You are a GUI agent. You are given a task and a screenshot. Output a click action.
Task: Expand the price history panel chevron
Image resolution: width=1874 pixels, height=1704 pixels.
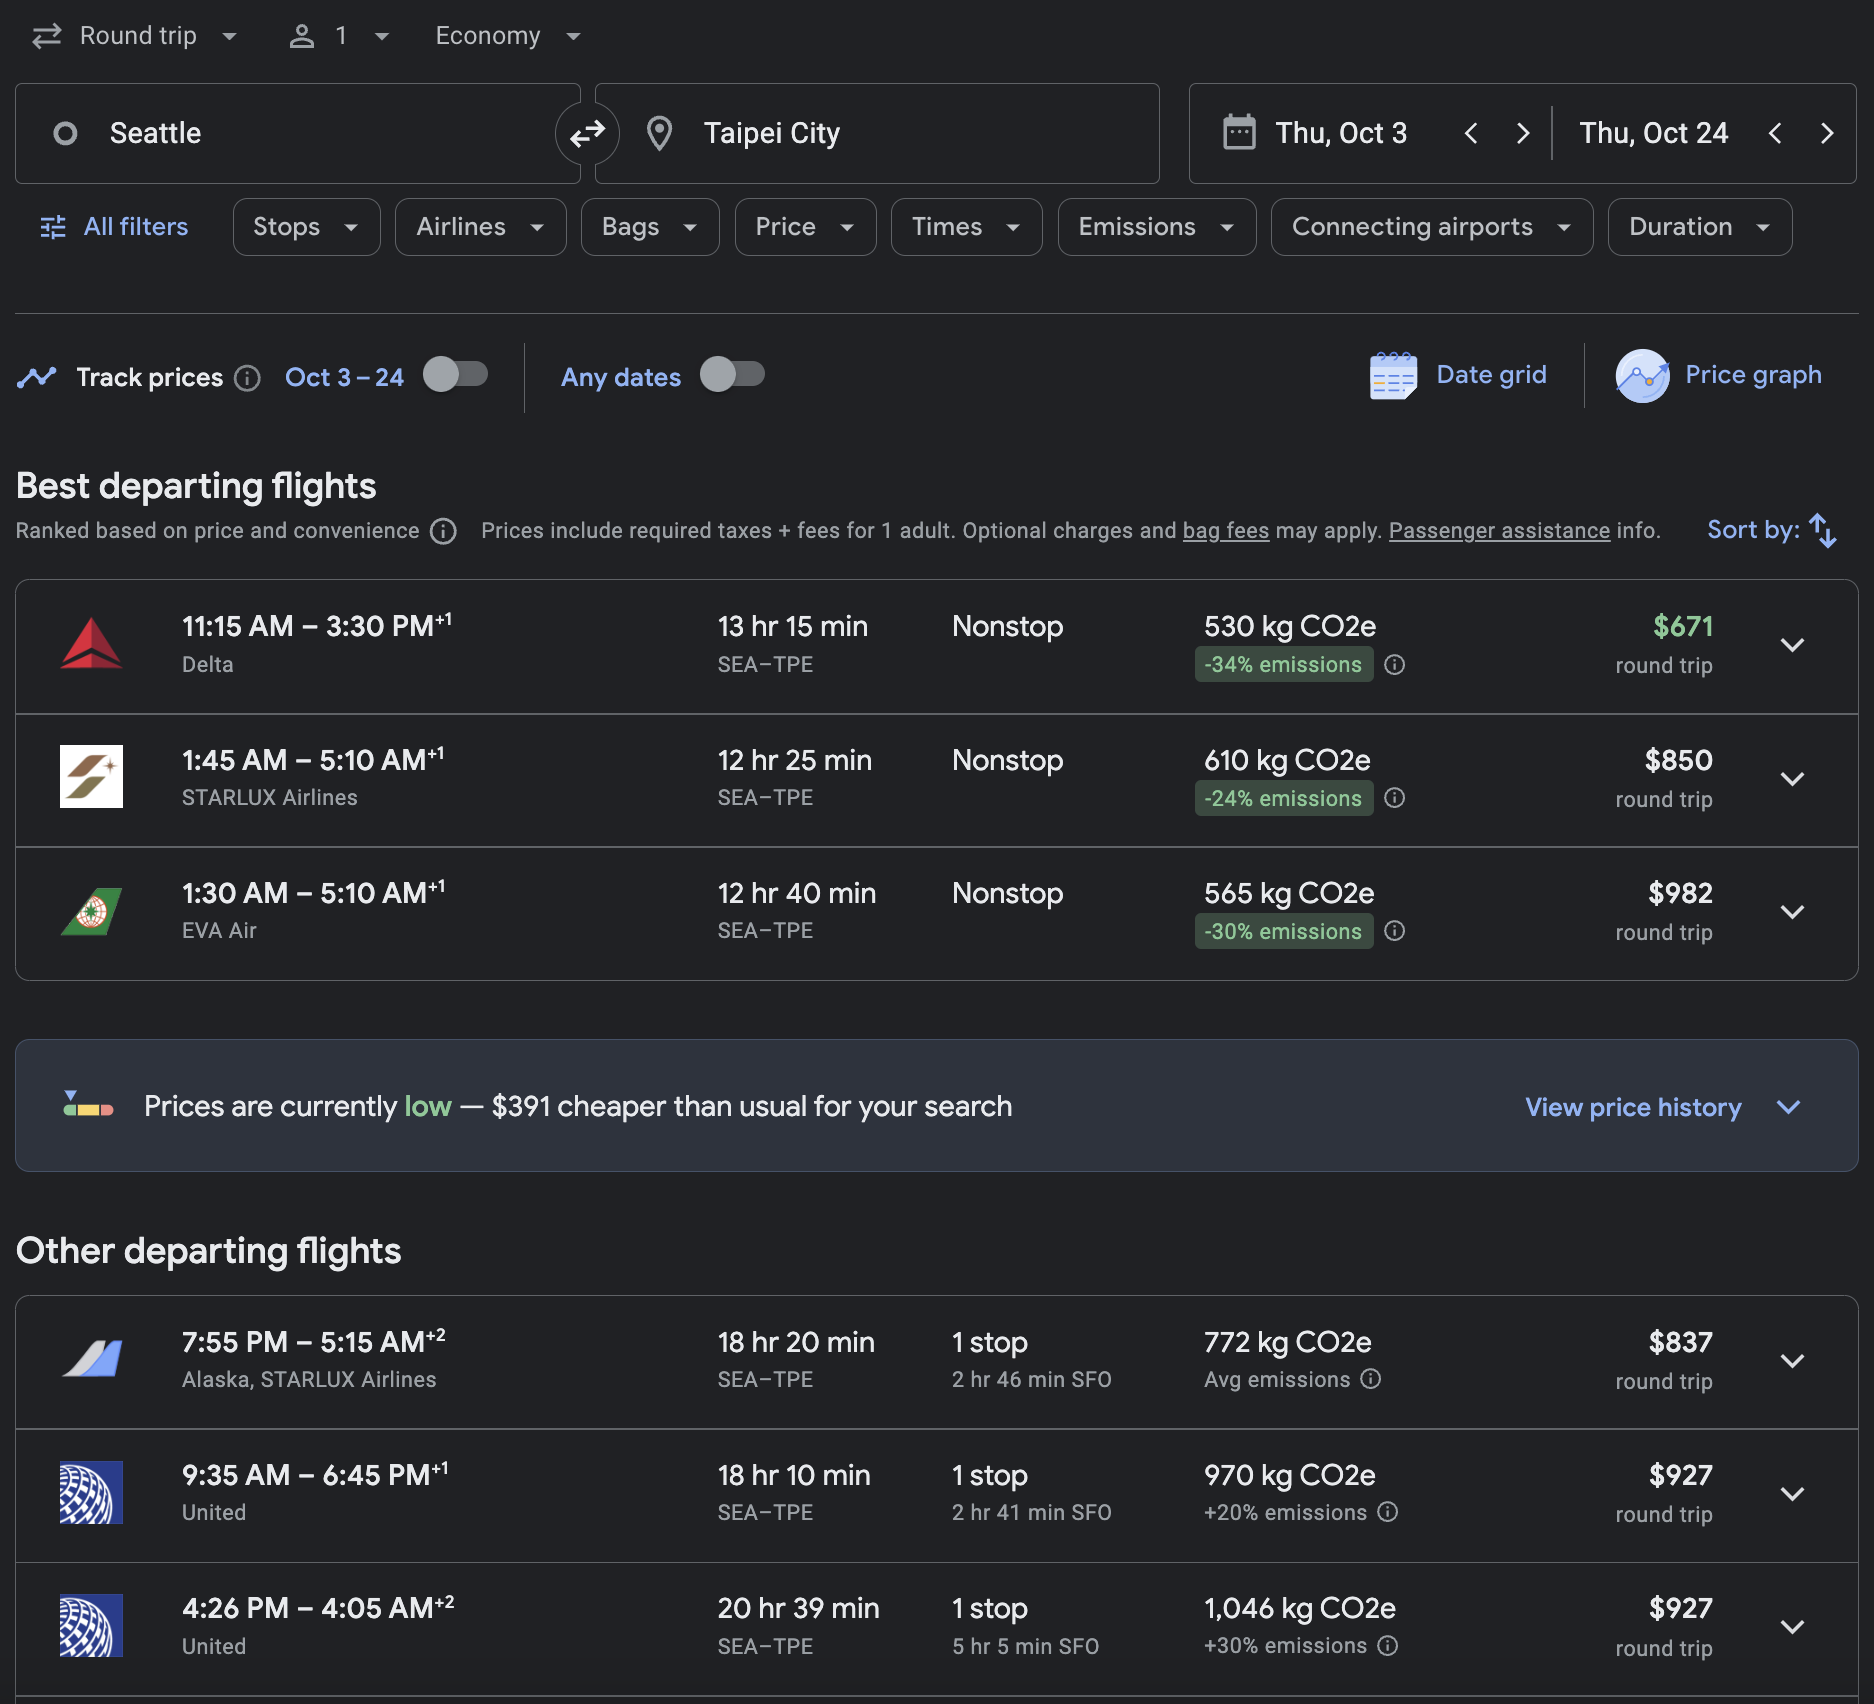pos(1788,1107)
